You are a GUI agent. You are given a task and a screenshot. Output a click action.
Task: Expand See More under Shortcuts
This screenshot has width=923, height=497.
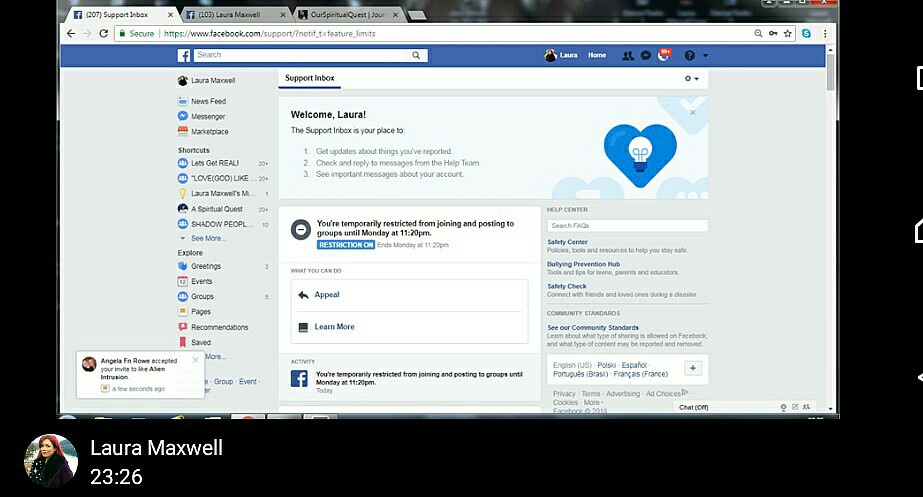[207, 239]
